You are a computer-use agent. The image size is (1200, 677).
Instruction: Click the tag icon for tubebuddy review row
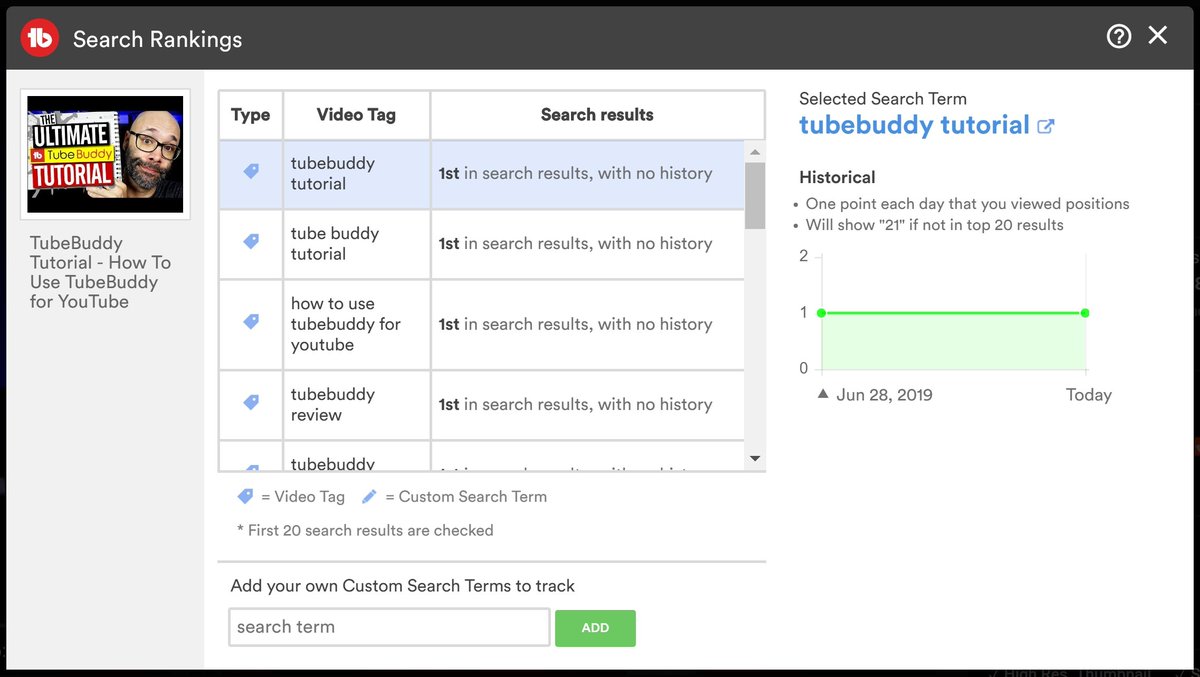click(x=251, y=402)
